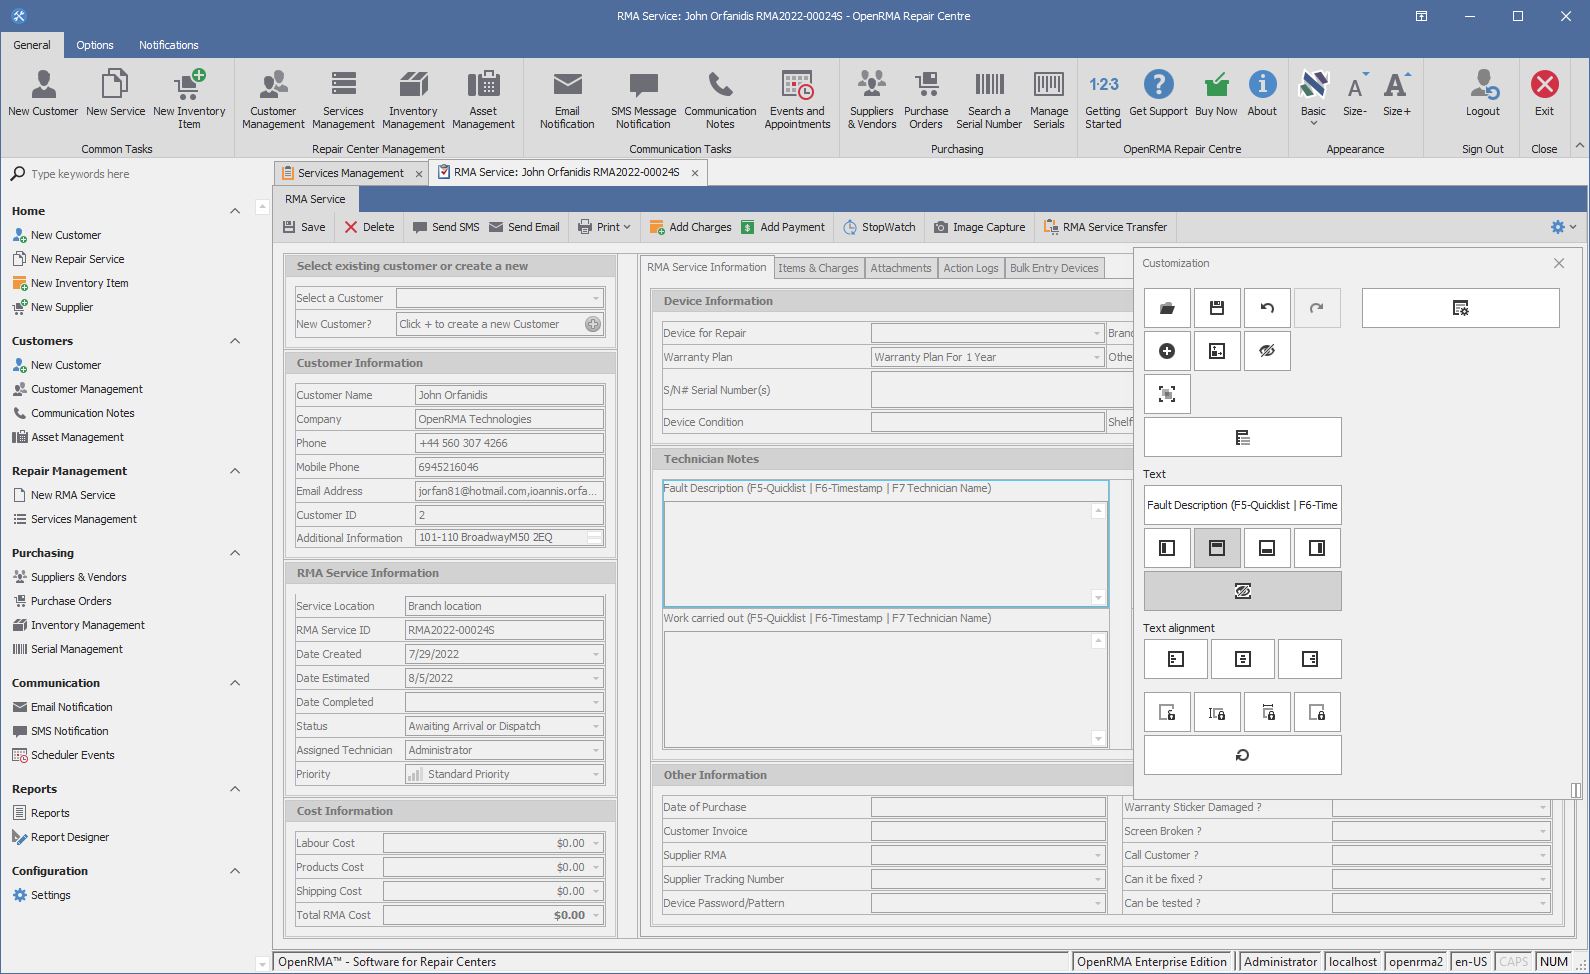Open Events and Appointments
The image size is (1590, 974).
point(797,100)
